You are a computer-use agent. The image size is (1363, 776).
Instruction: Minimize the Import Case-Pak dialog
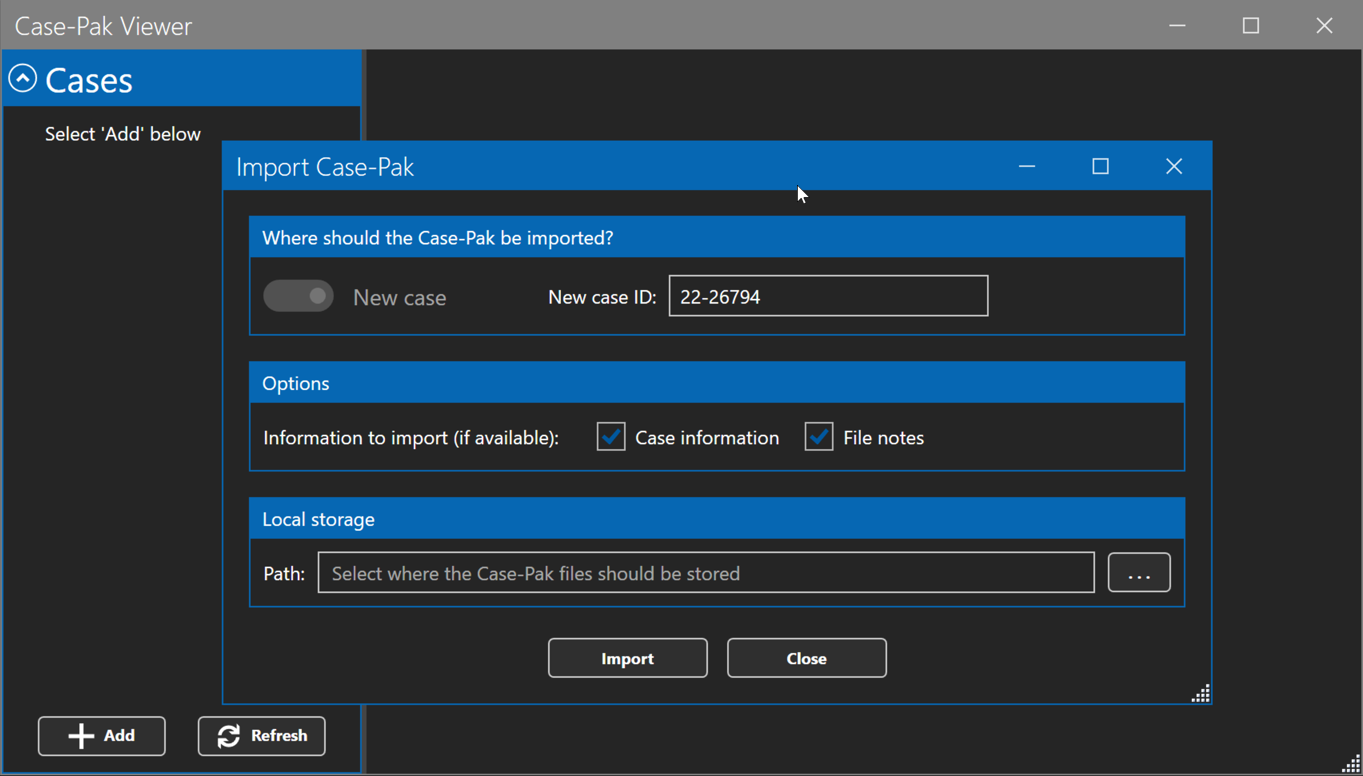1027,166
